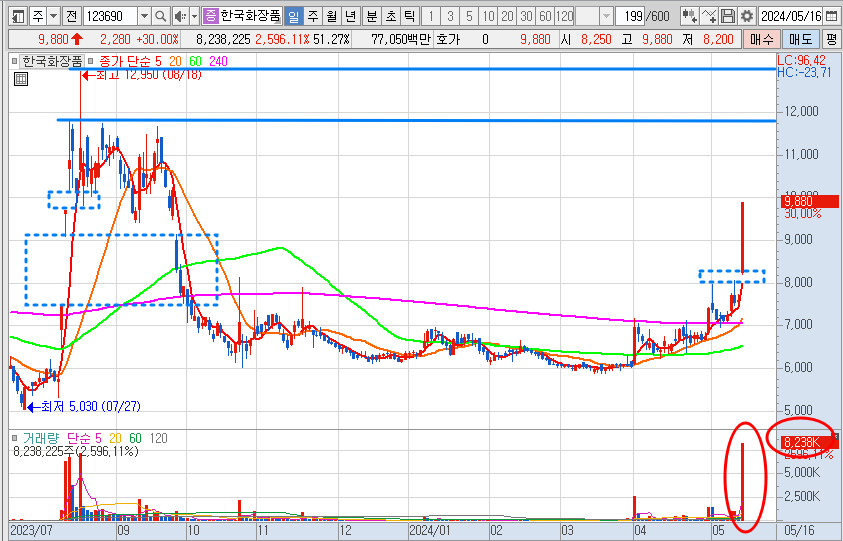Click the current price 9,880 value
Viewport: 843px width, 541px height.
[53, 39]
